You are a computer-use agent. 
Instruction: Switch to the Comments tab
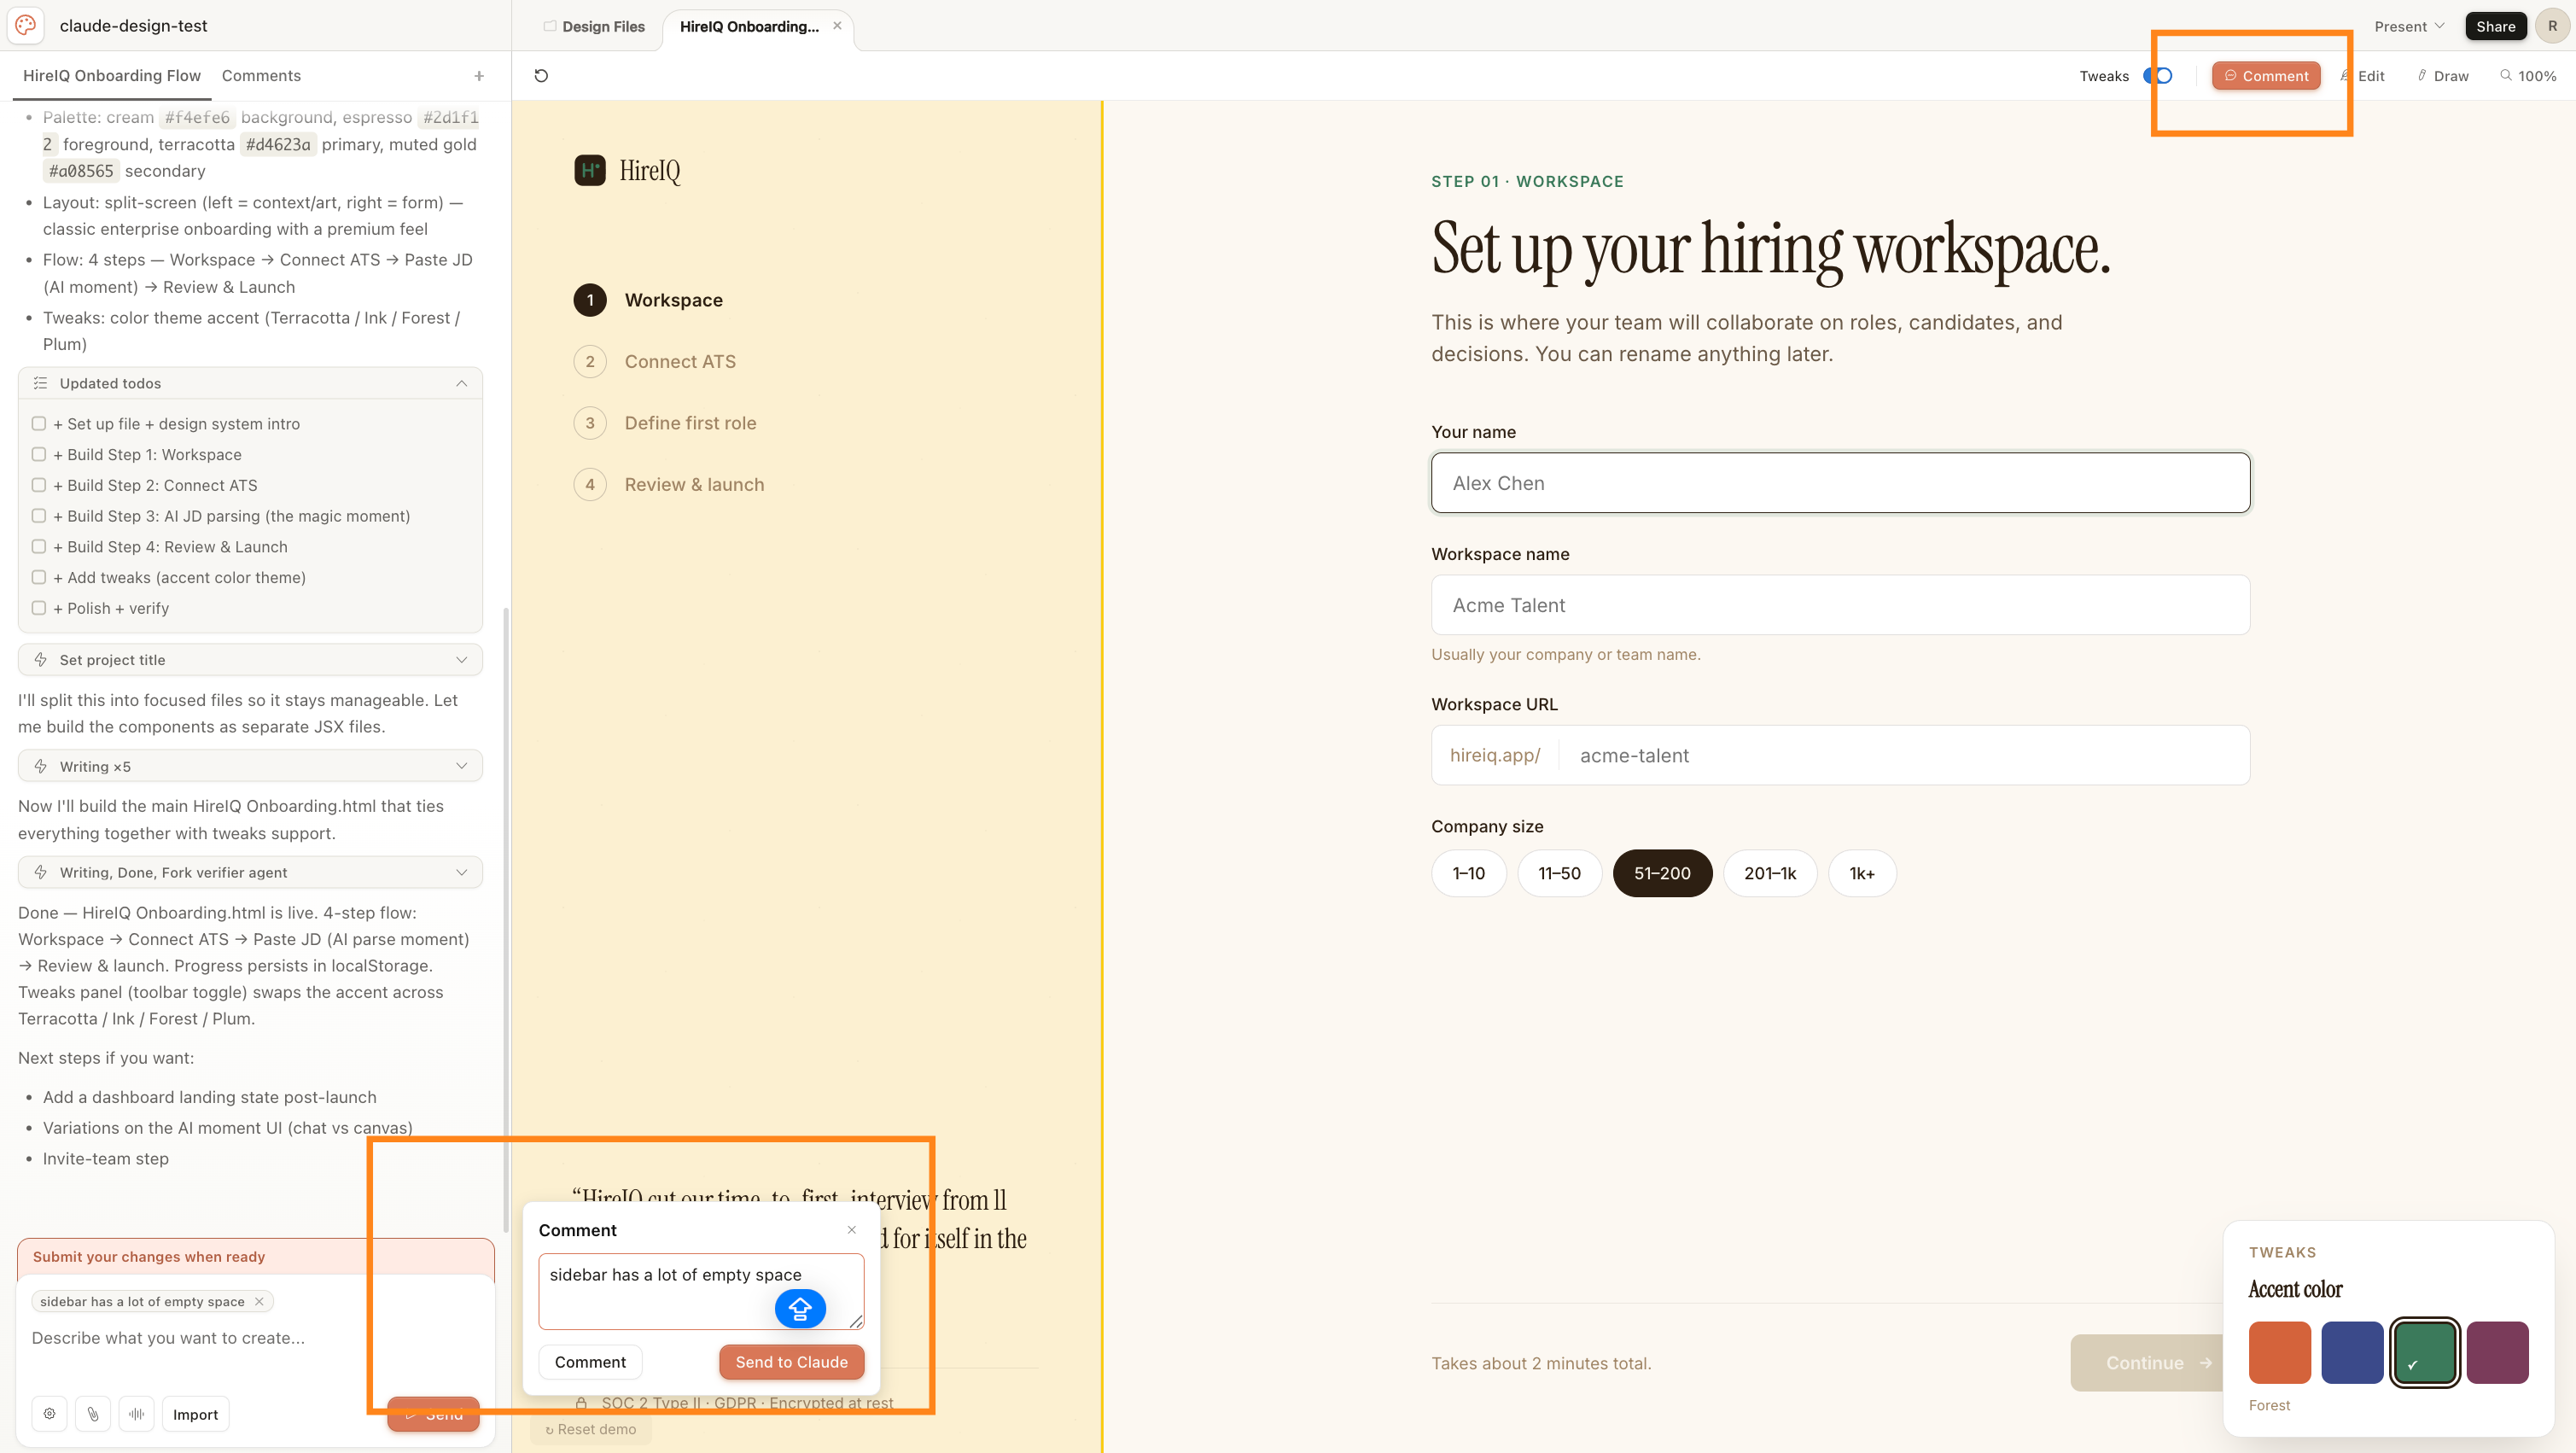tap(261, 76)
